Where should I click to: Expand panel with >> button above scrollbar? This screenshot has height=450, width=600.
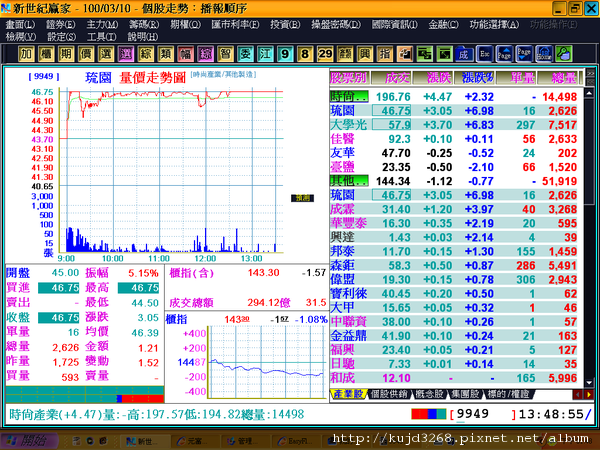click(590, 73)
